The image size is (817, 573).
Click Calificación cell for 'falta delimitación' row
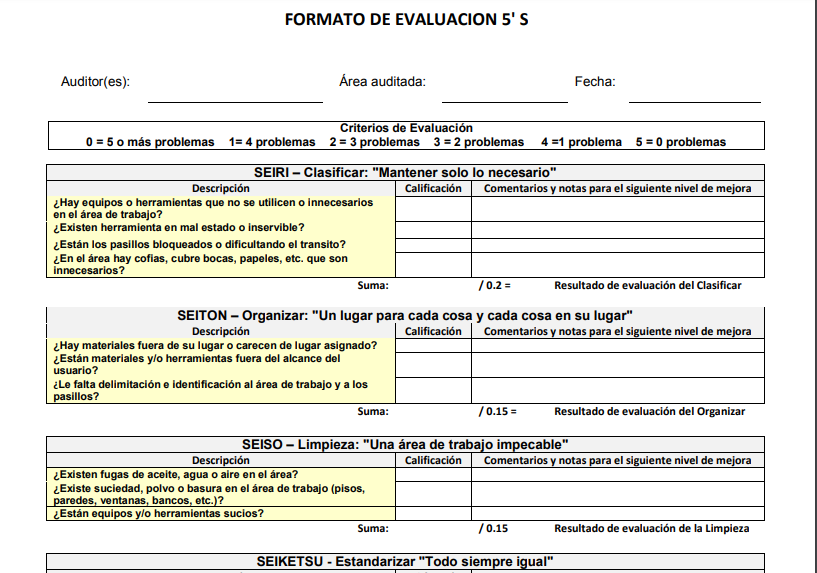(434, 391)
